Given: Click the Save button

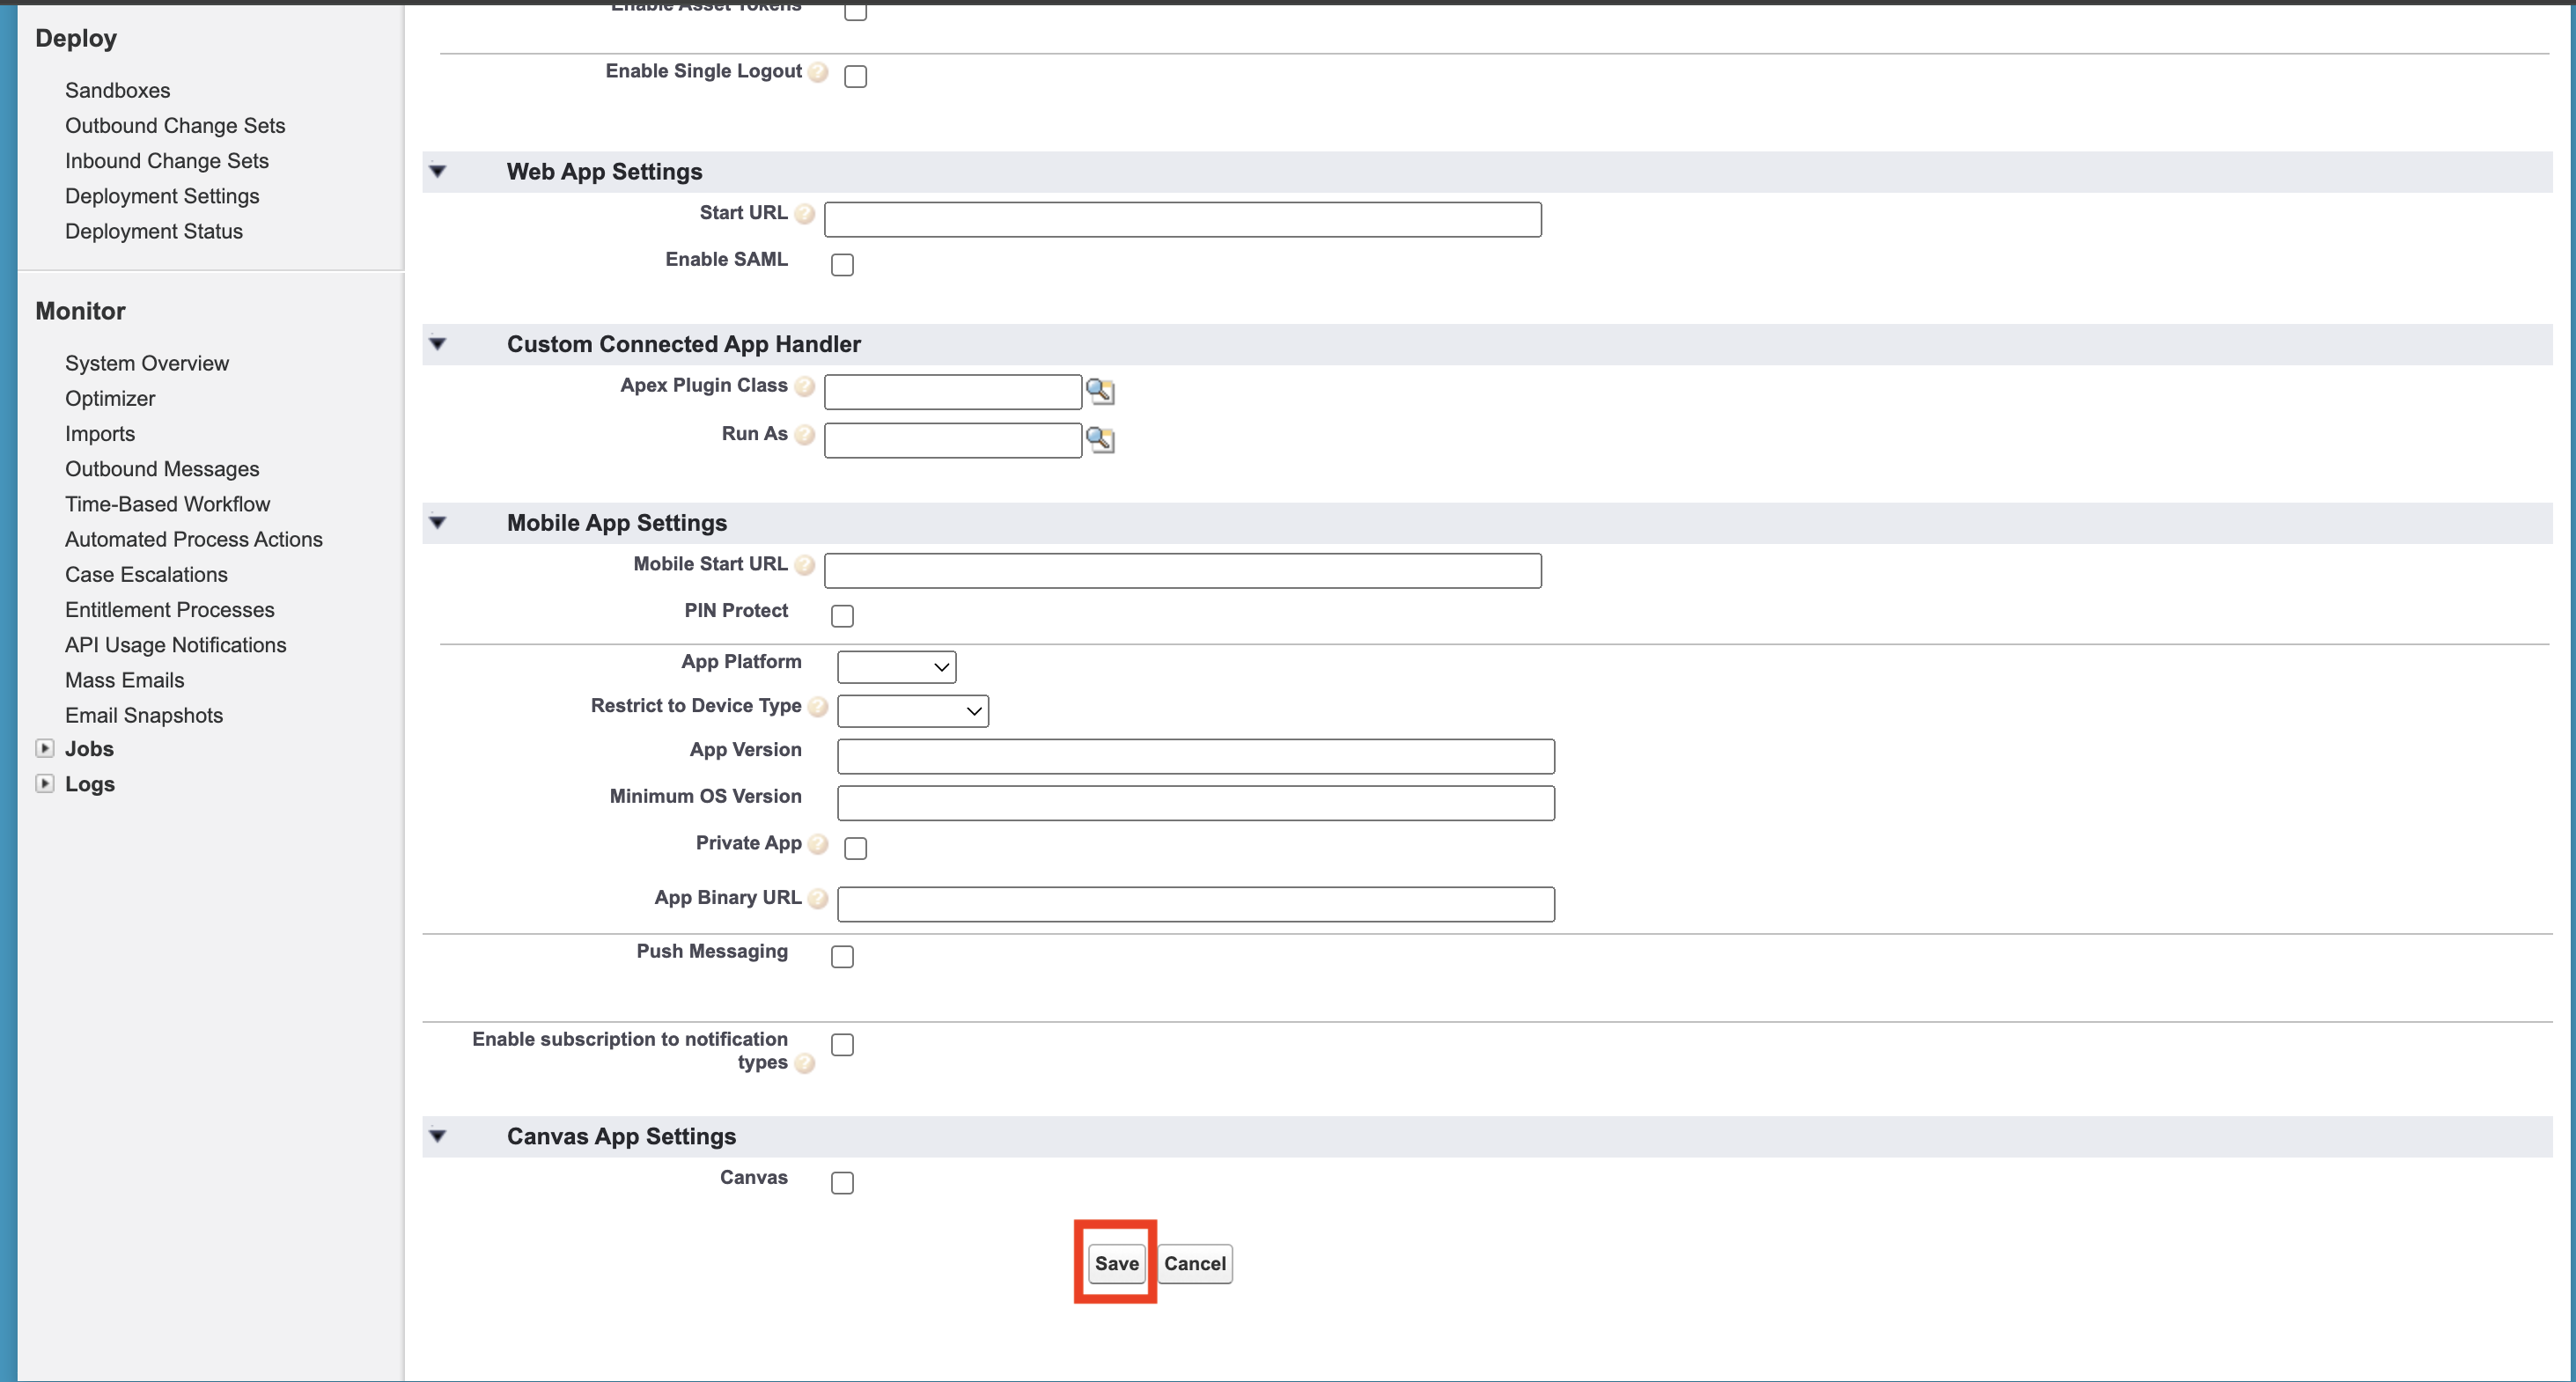Looking at the screenshot, I should (1116, 1263).
